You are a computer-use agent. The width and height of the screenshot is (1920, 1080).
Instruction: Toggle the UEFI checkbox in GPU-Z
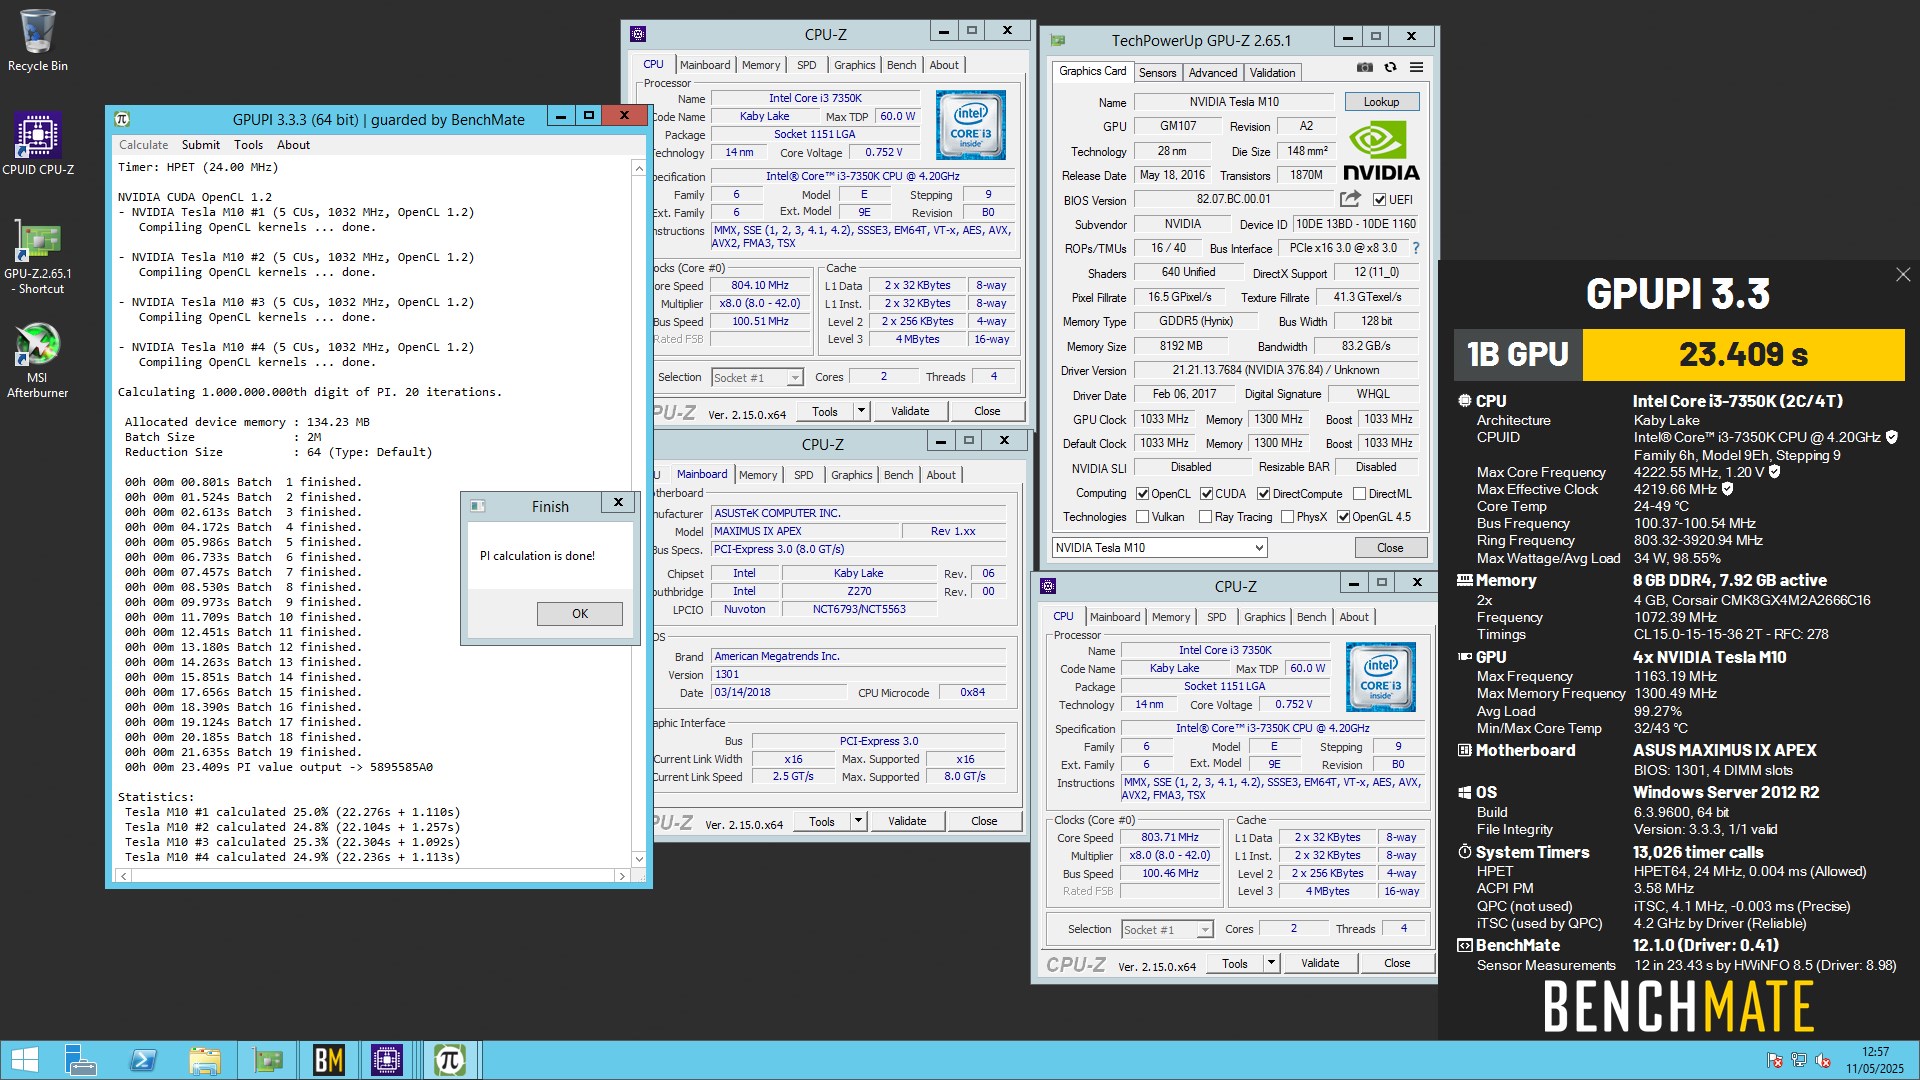tap(1379, 200)
